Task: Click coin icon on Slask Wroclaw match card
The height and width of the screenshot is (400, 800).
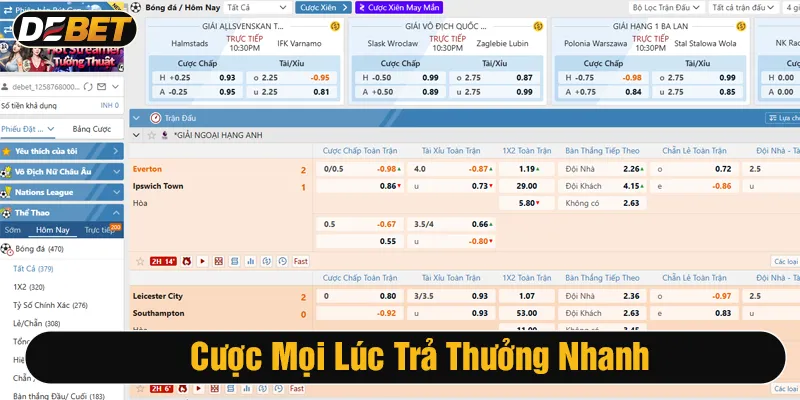Action: tap(538, 26)
